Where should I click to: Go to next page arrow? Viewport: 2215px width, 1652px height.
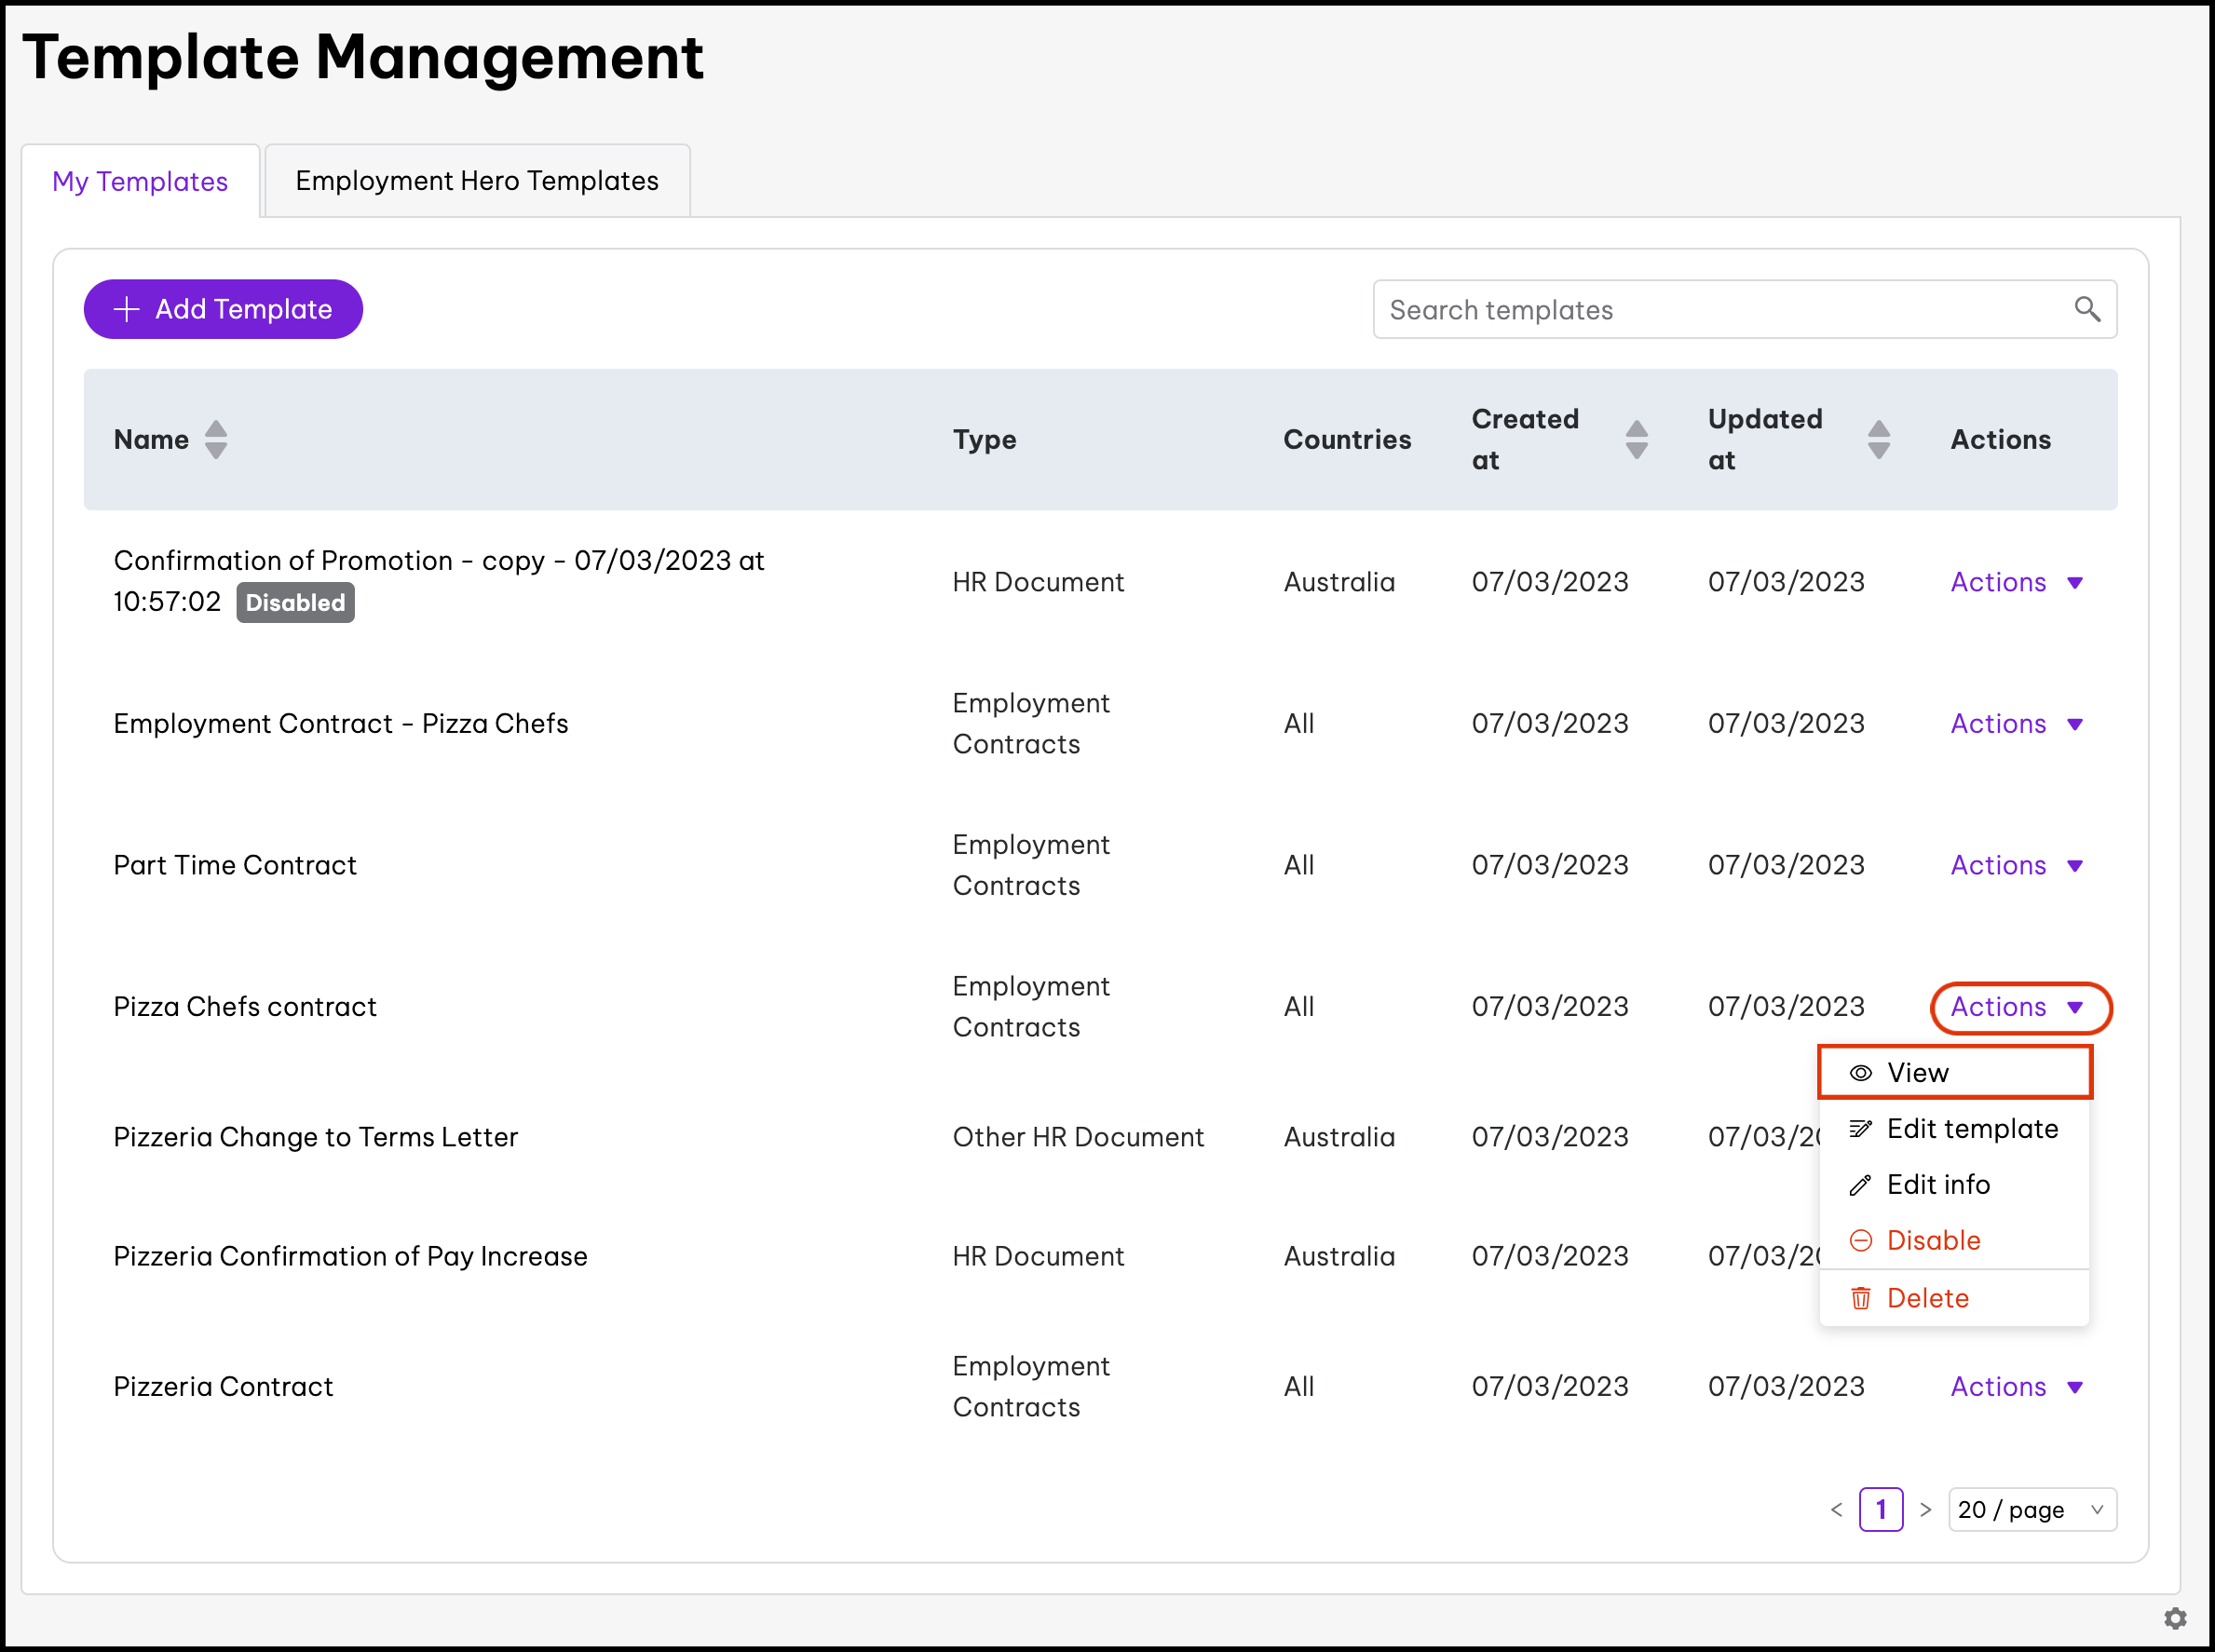tap(1925, 1509)
